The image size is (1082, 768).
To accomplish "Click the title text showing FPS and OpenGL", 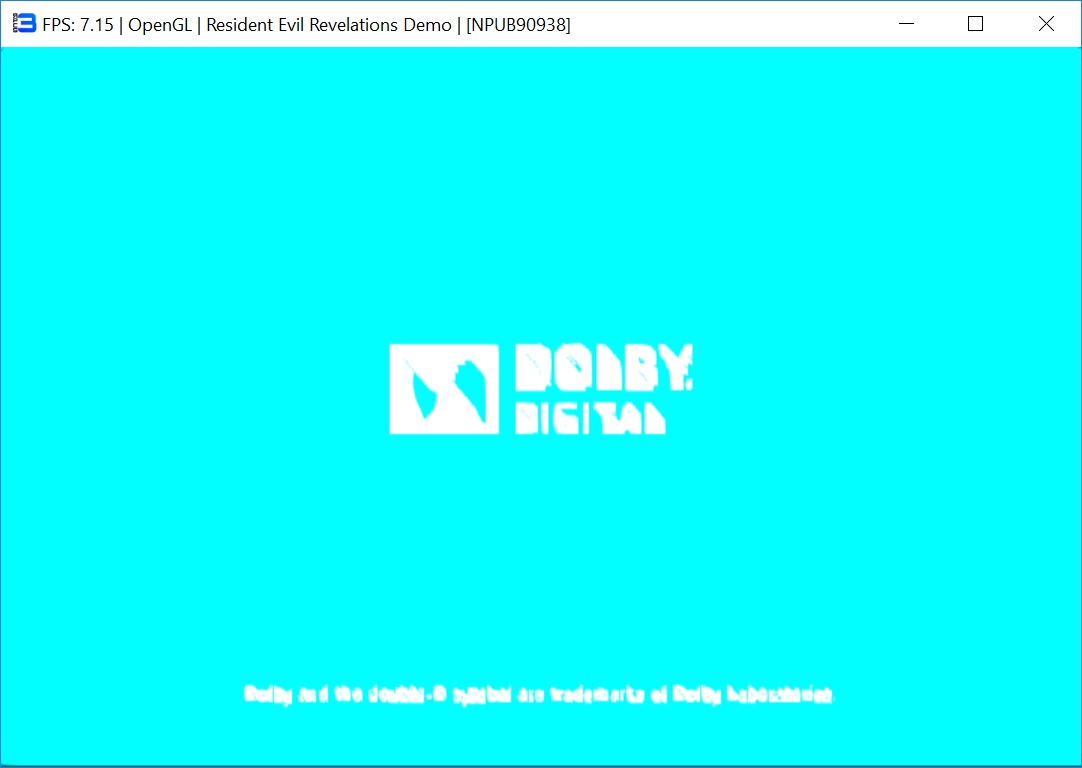I will 306,25.
